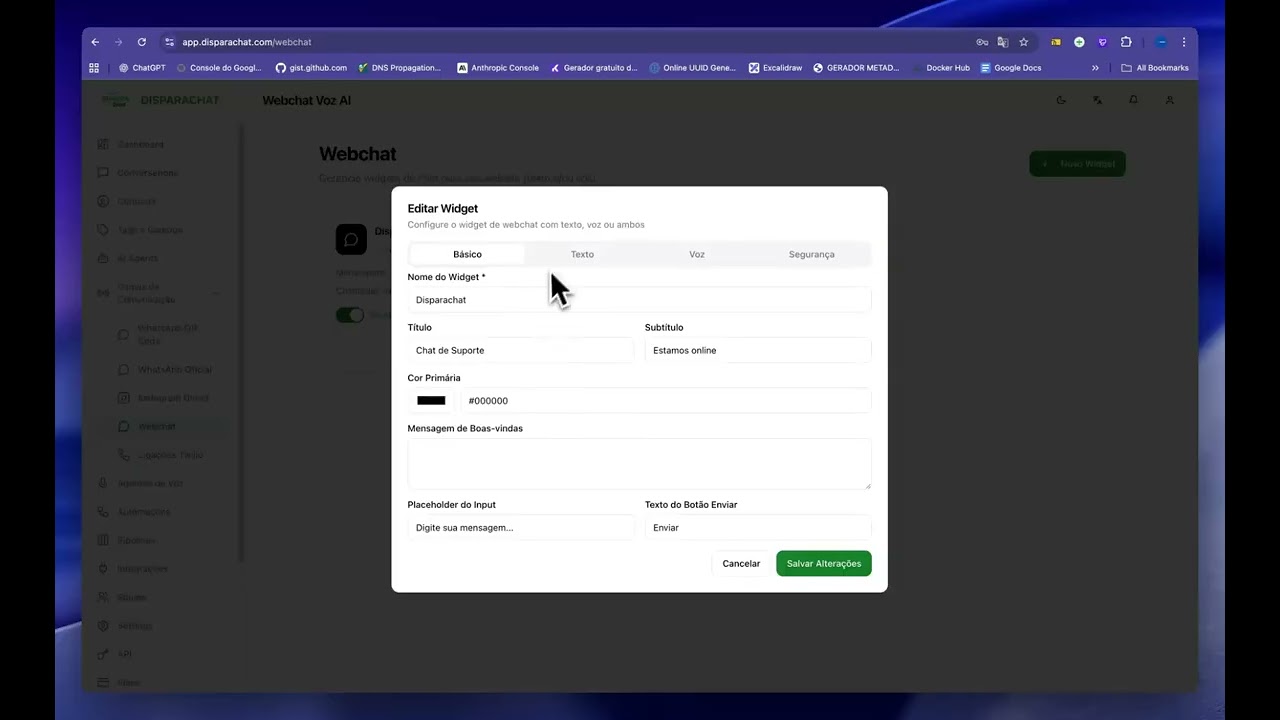Open the user profile icon in the app header
This screenshot has height=720, width=1280.
click(x=1169, y=100)
